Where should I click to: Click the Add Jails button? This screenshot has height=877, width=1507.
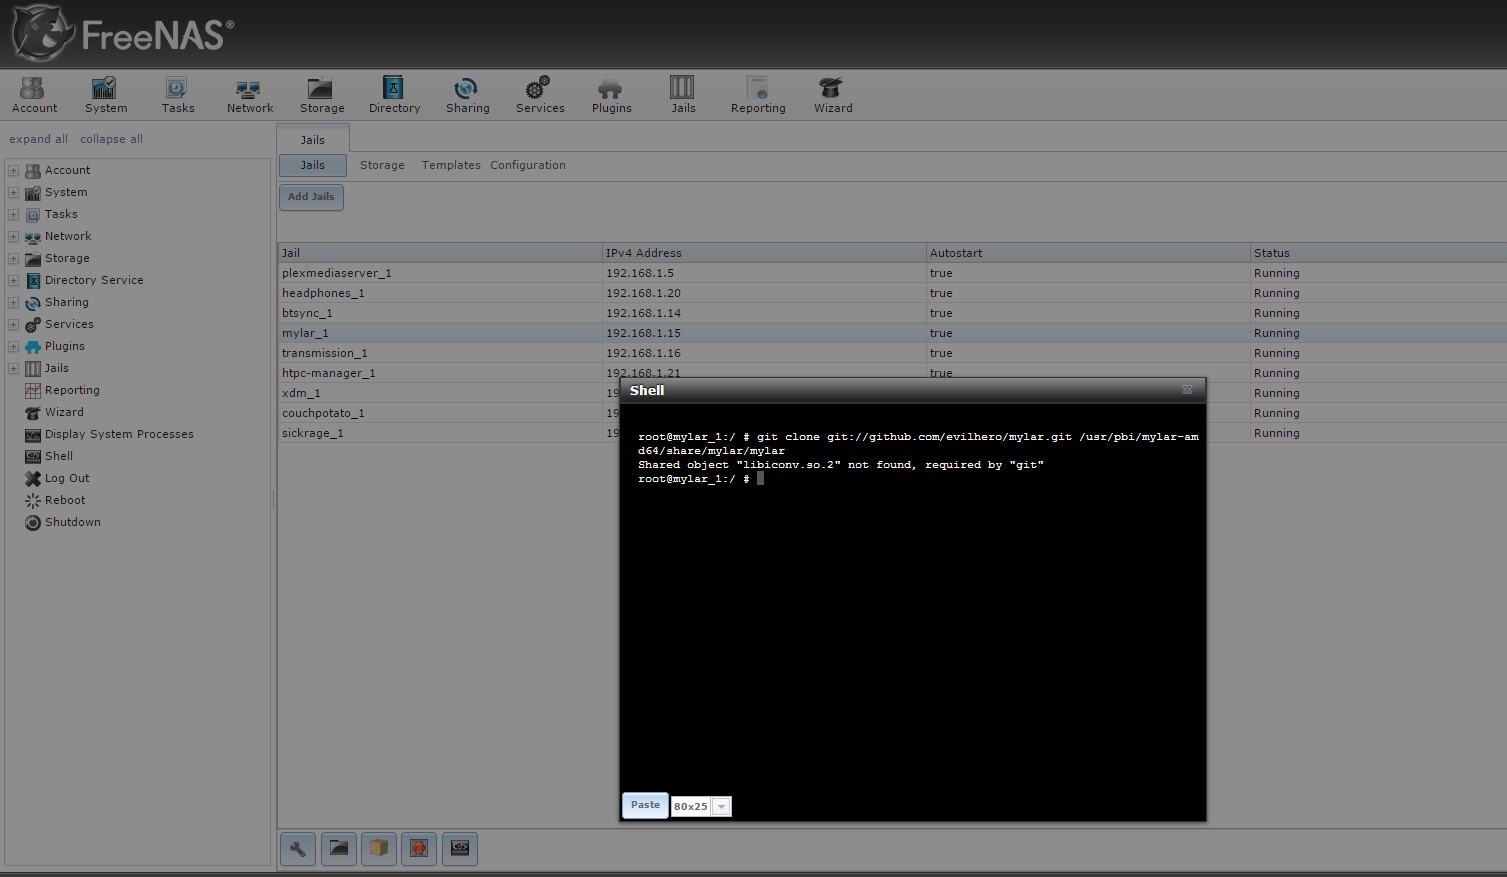coord(311,197)
